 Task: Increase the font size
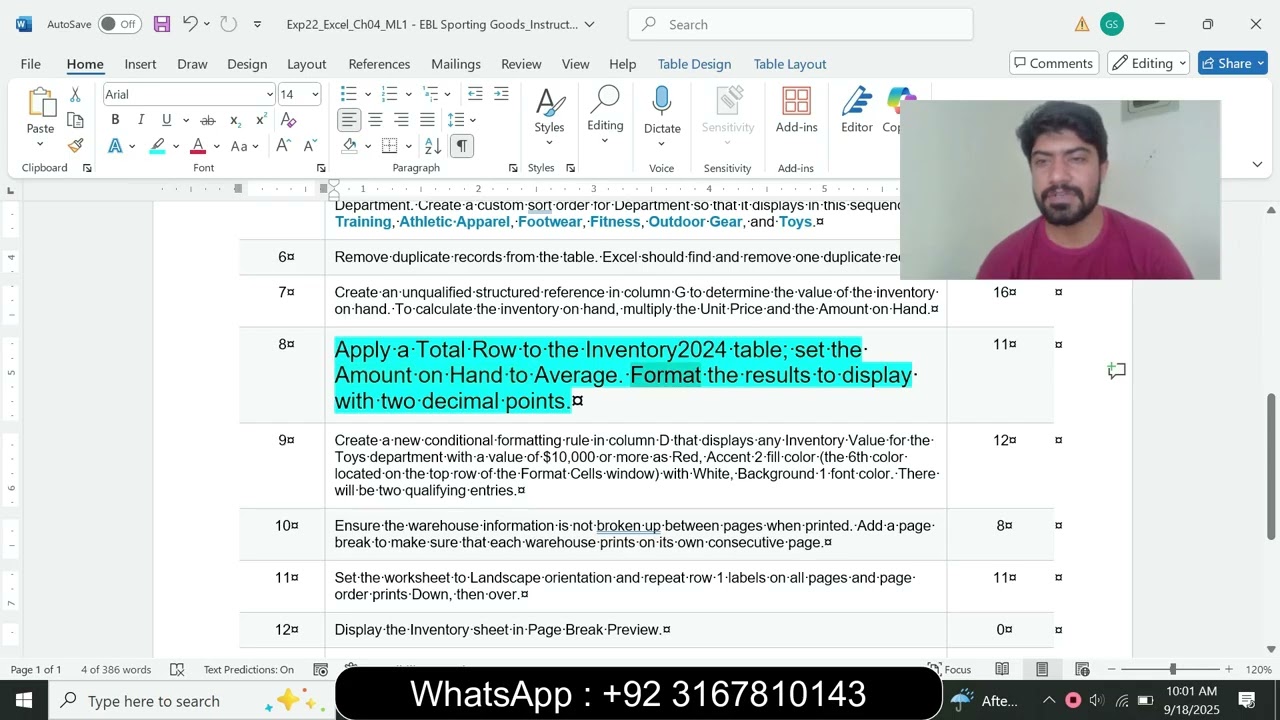pyautogui.click(x=283, y=146)
